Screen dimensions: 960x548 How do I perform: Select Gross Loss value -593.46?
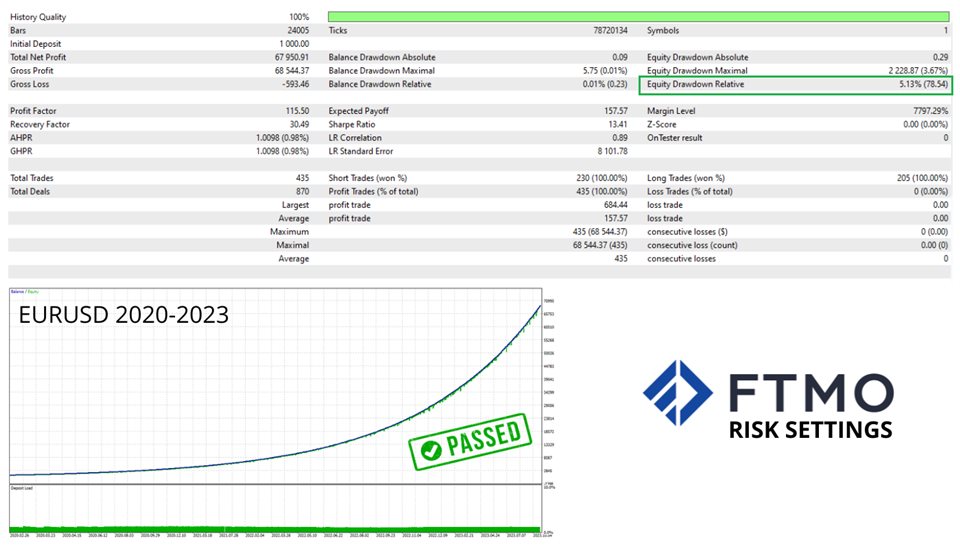(296, 84)
